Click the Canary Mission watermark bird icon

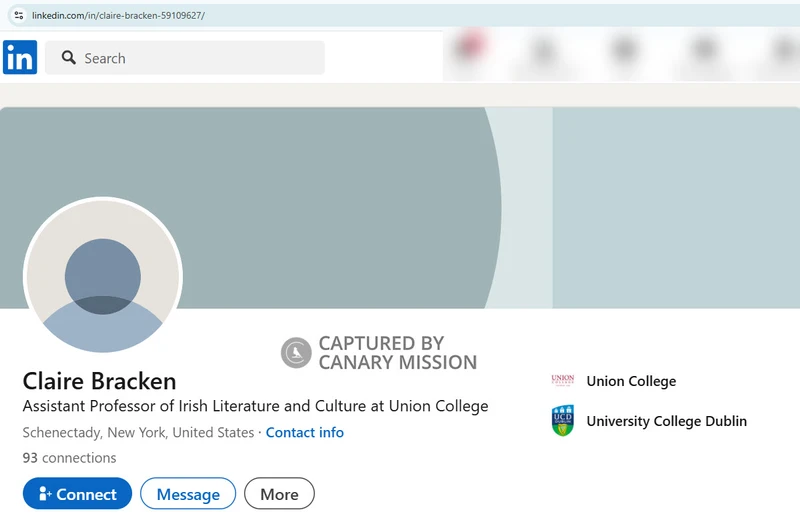tap(296, 352)
